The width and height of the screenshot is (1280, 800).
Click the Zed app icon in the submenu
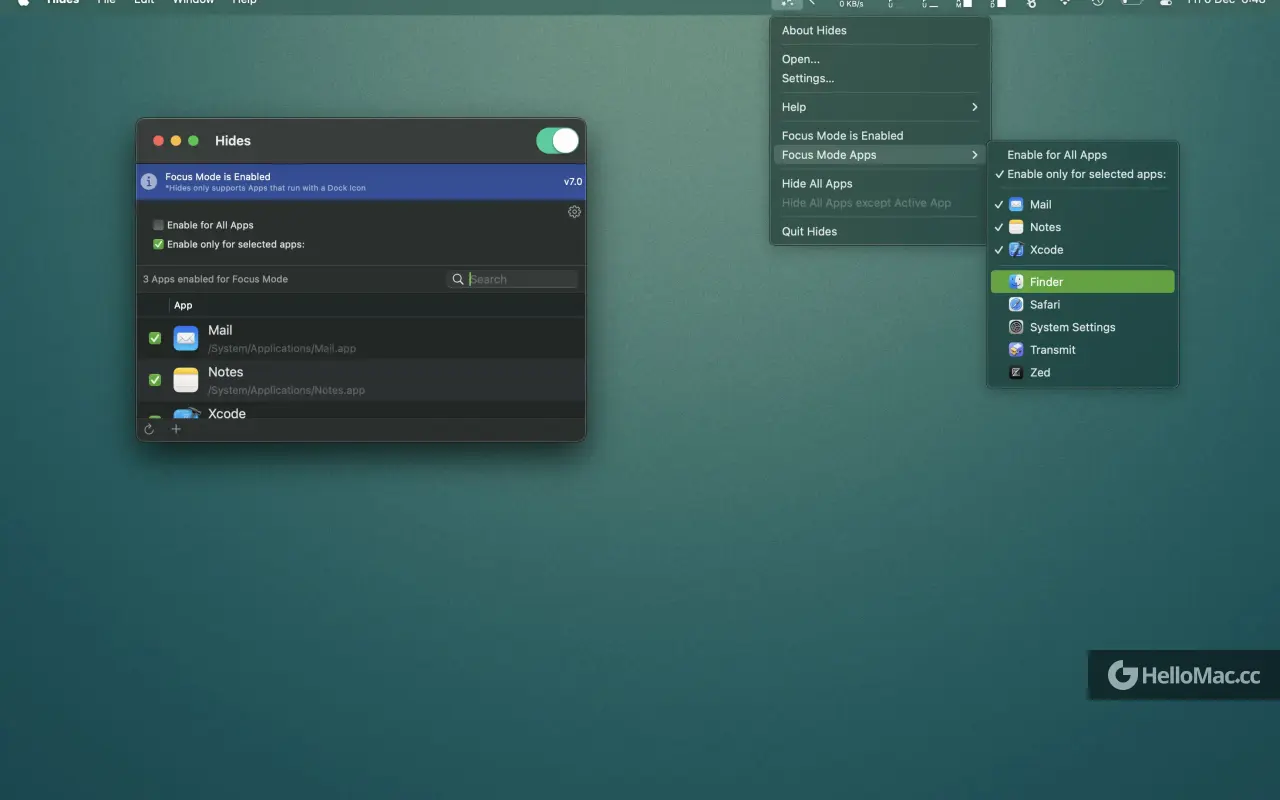pyautogui.click(x=1016, y=372)
